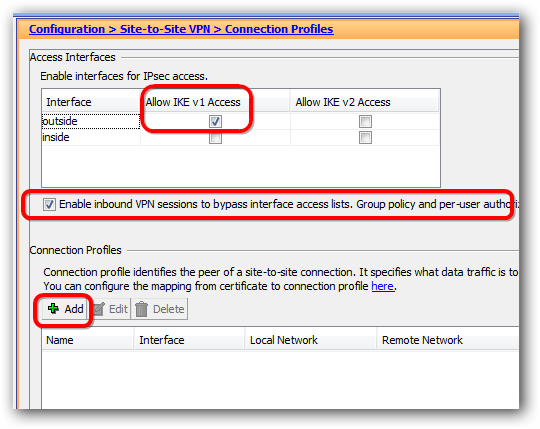Enable IKE v2 access for inside interface

pos(365,137)
